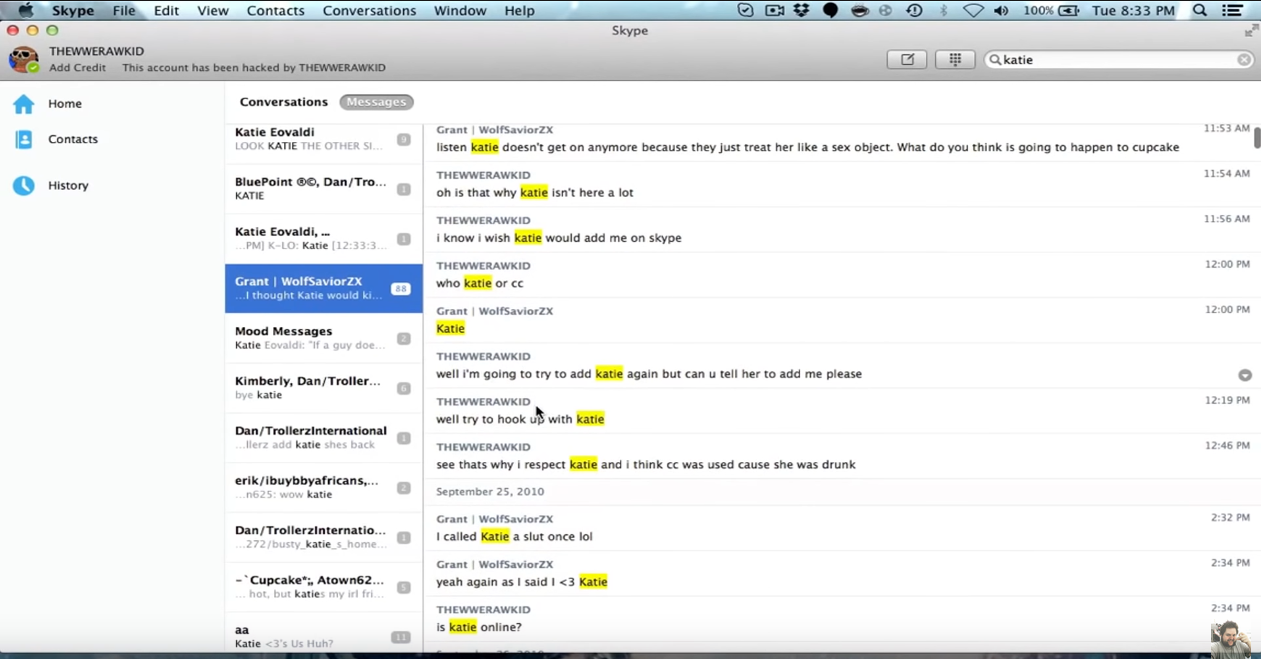Click the black speech bubble menu bar icon
Viewport: 1261px width, 659px height.
[830, 10]
